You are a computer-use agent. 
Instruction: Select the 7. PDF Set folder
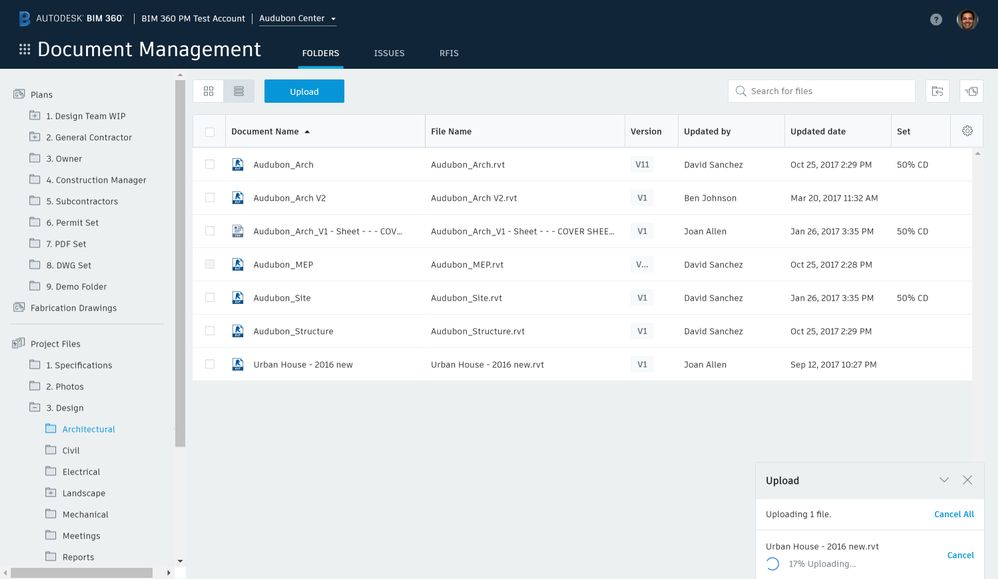tap(66, 244)
